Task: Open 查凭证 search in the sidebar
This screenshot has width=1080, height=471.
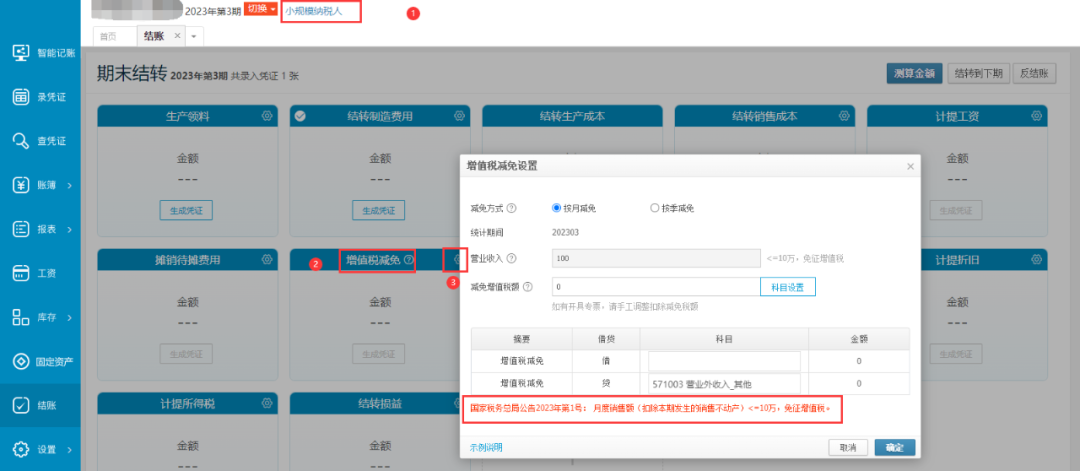Action: (x=40, y=141)
